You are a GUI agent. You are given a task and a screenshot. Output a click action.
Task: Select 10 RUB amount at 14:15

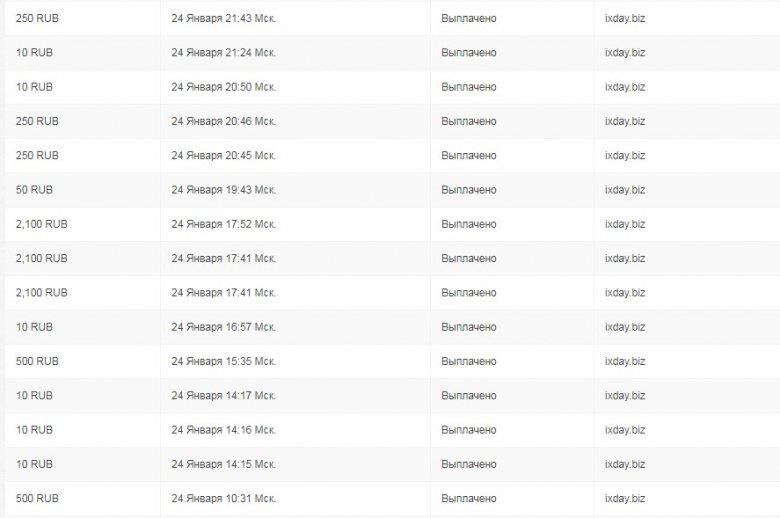pos(34,465)
